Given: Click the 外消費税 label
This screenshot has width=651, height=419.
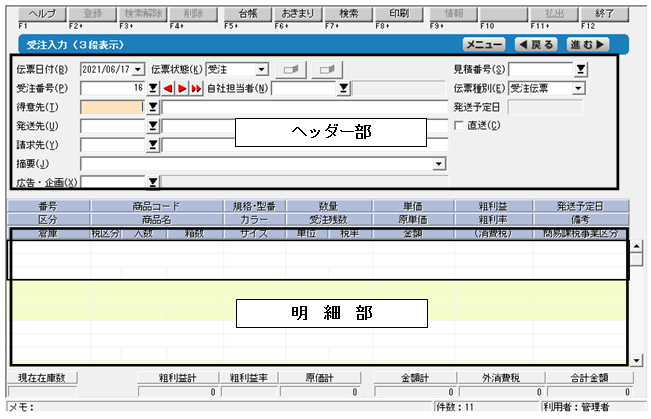Looking at the screenshot, I should click(x=501, y=377).
